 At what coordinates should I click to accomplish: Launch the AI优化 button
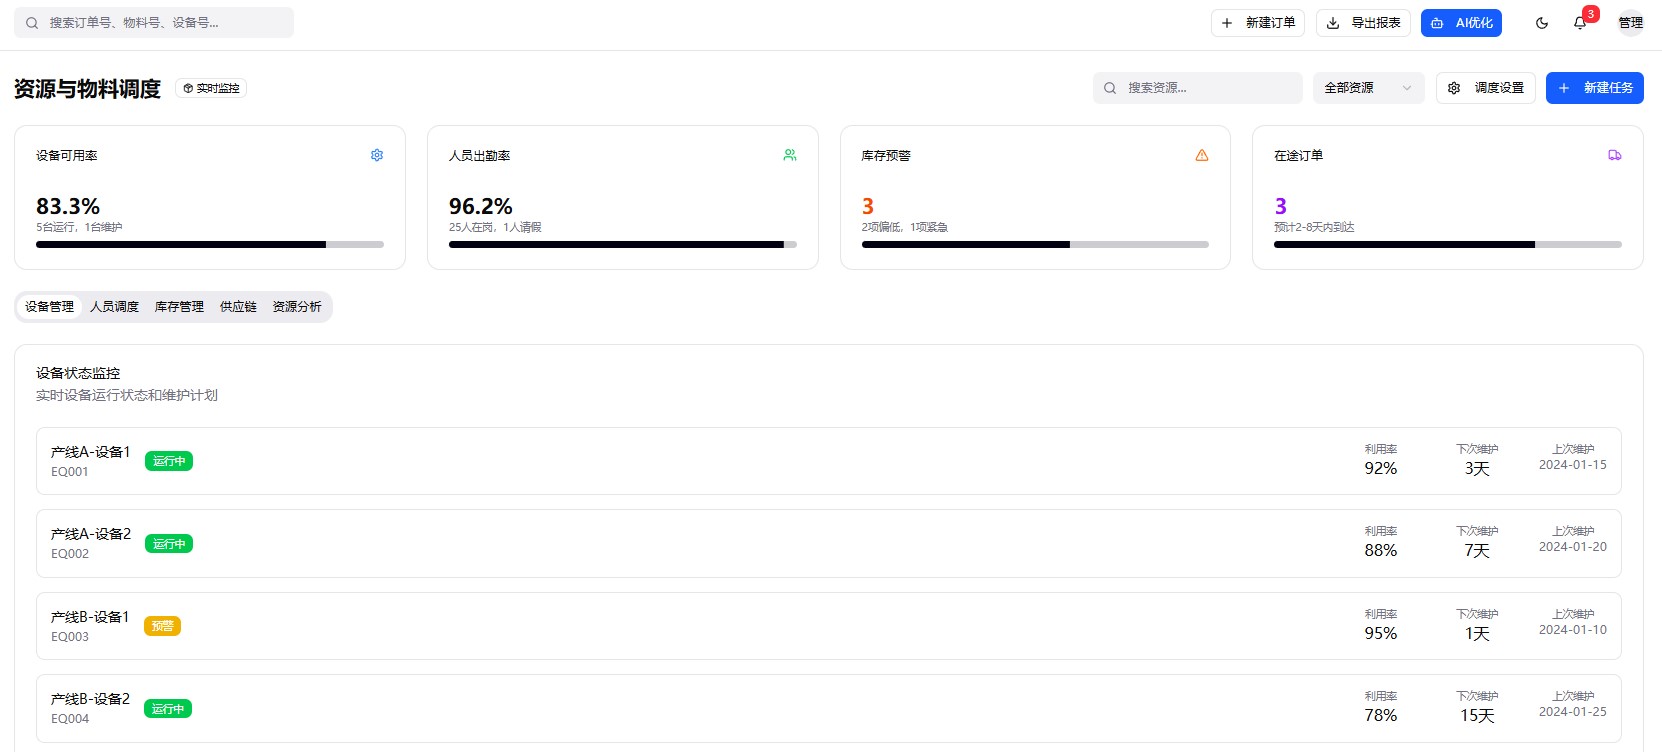(1461, 23)
